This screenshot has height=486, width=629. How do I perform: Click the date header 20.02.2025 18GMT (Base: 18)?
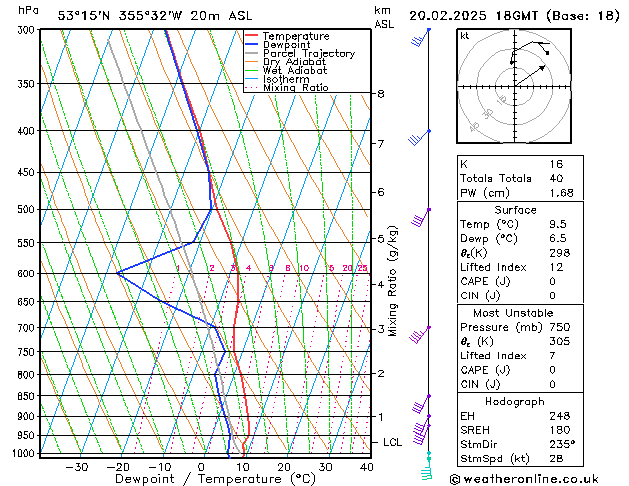pos(514,16)
